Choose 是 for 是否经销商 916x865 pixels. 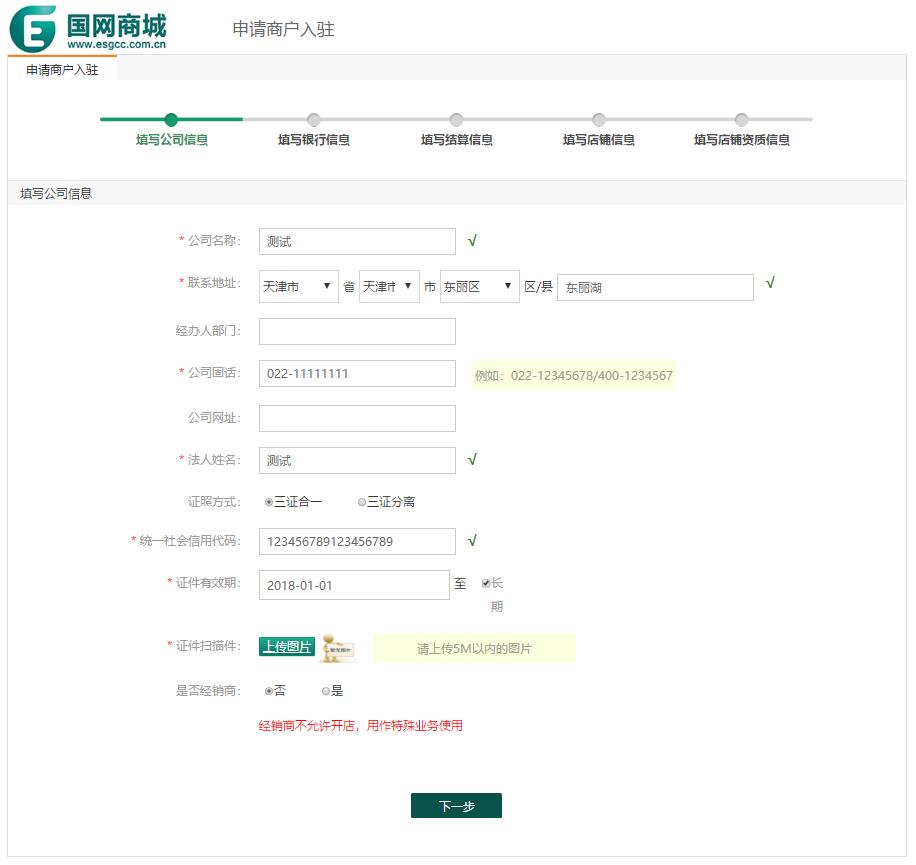[325, 691]
